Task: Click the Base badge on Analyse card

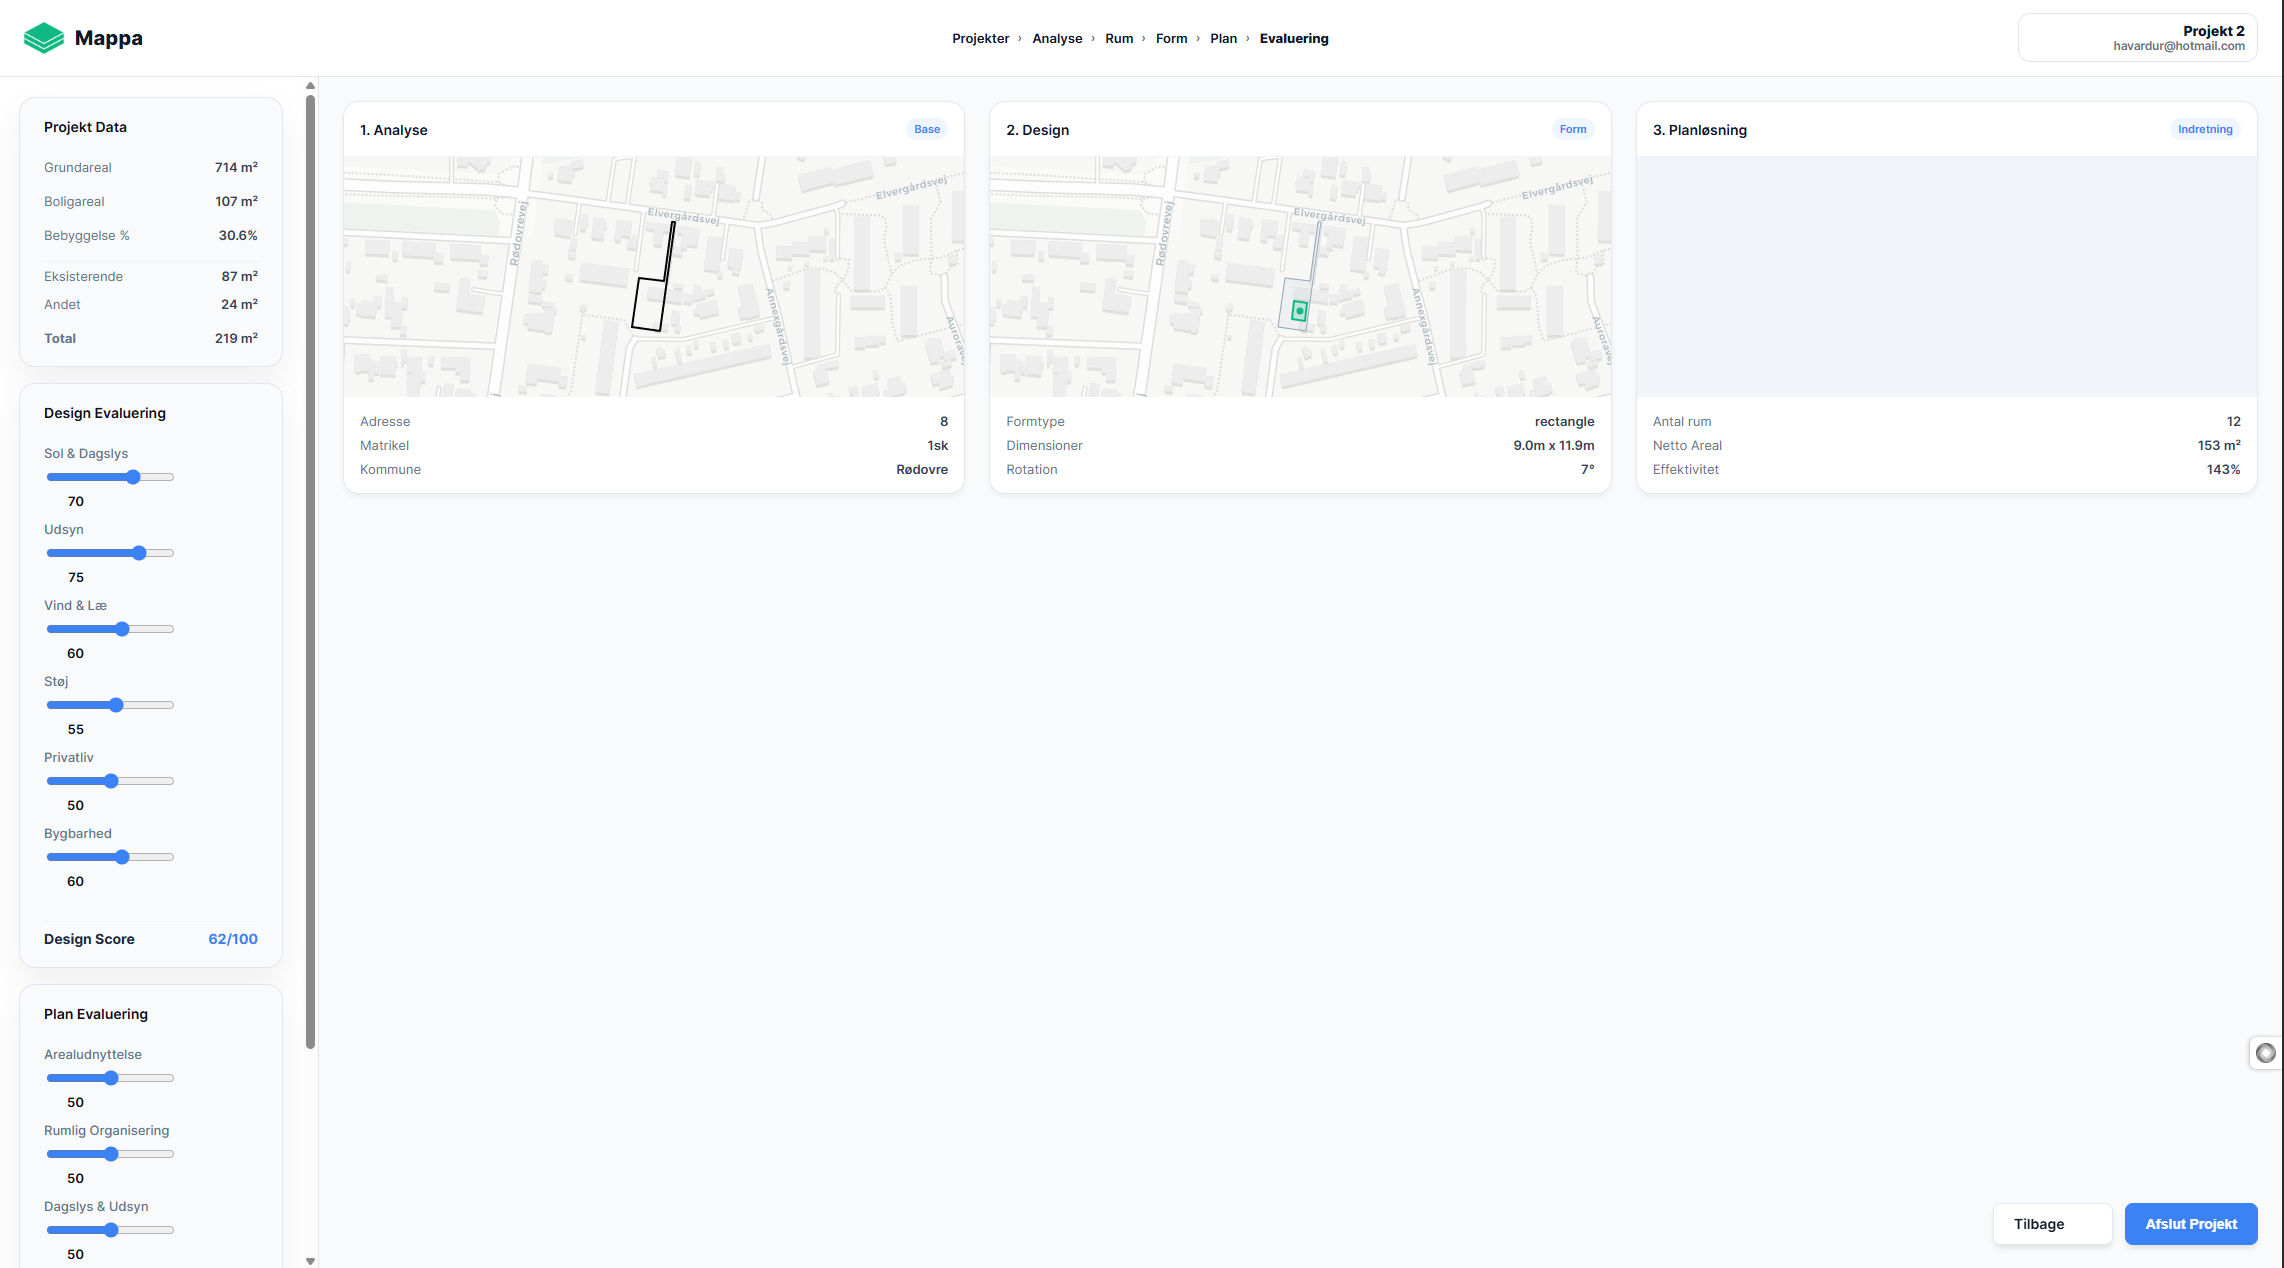Action: tap(926, 129)
